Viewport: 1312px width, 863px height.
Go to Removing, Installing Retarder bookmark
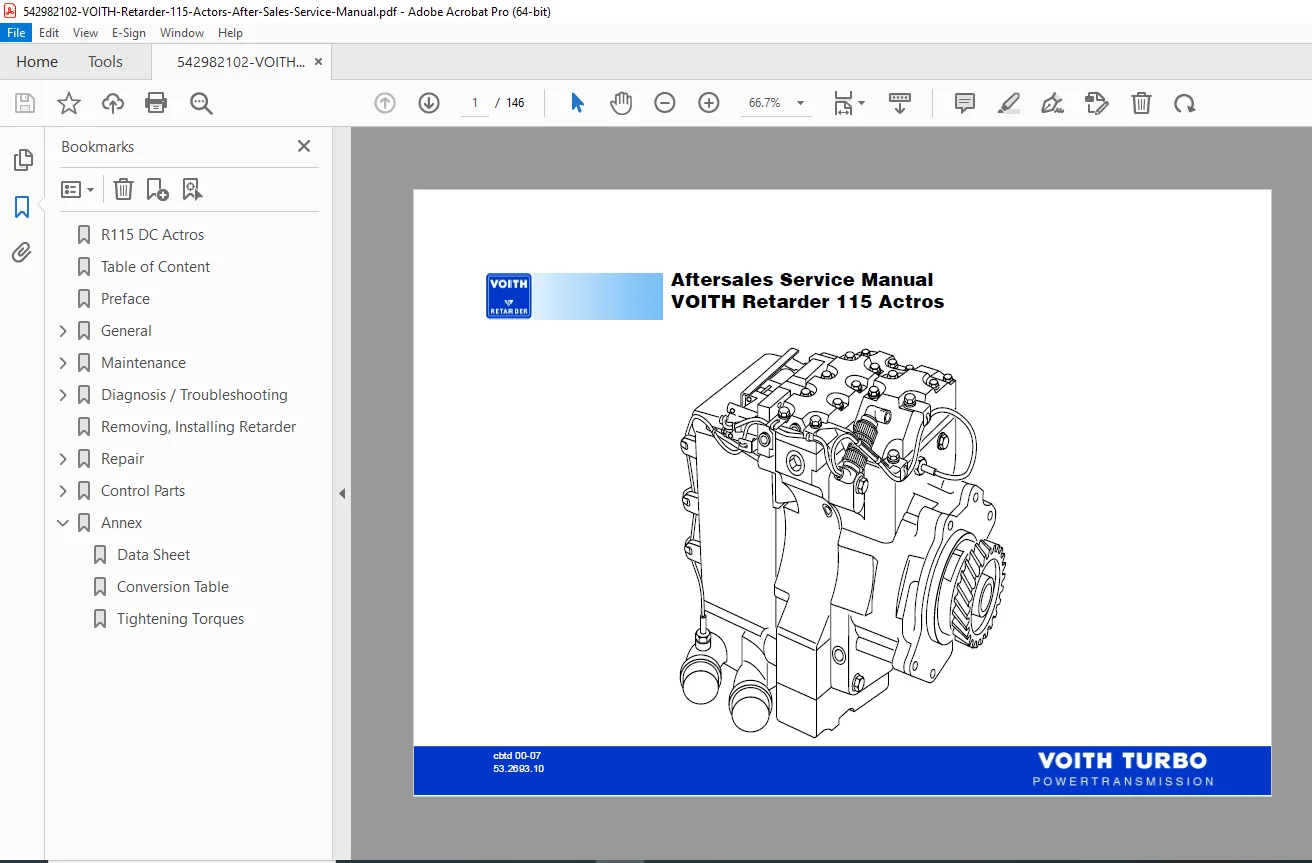(x=198, y=427)
